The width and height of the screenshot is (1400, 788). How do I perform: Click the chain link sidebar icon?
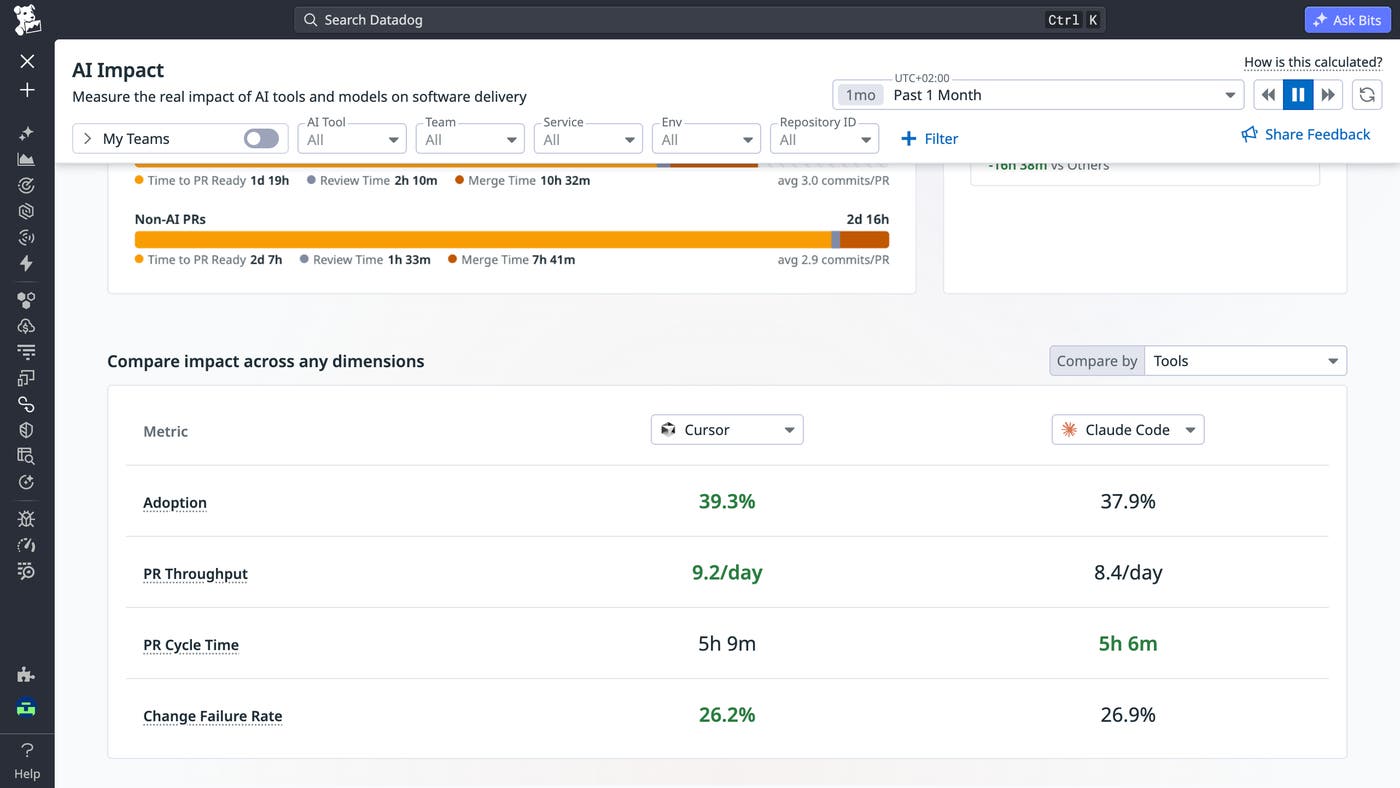[x=27, y=404]
